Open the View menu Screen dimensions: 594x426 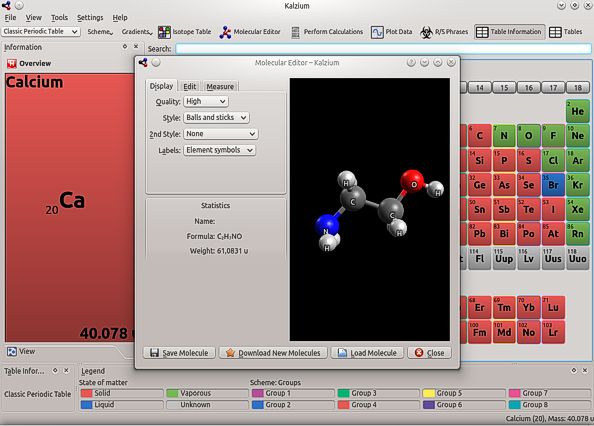point(34,18)
